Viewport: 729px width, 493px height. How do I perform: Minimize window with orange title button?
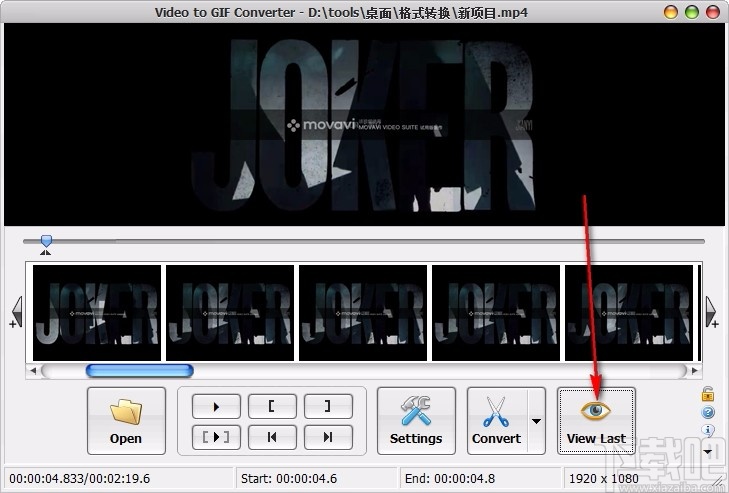coord(670,12)
